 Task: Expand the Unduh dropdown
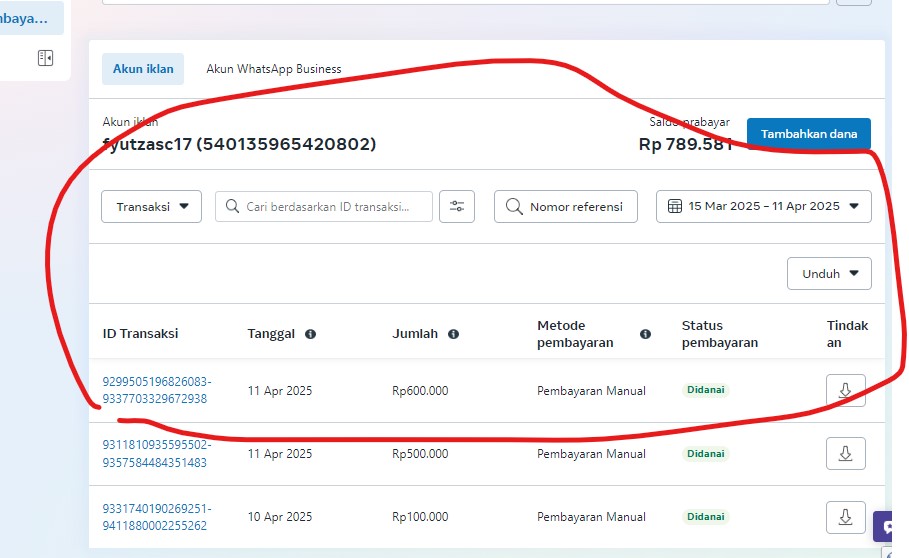click(x=829, y=273)
